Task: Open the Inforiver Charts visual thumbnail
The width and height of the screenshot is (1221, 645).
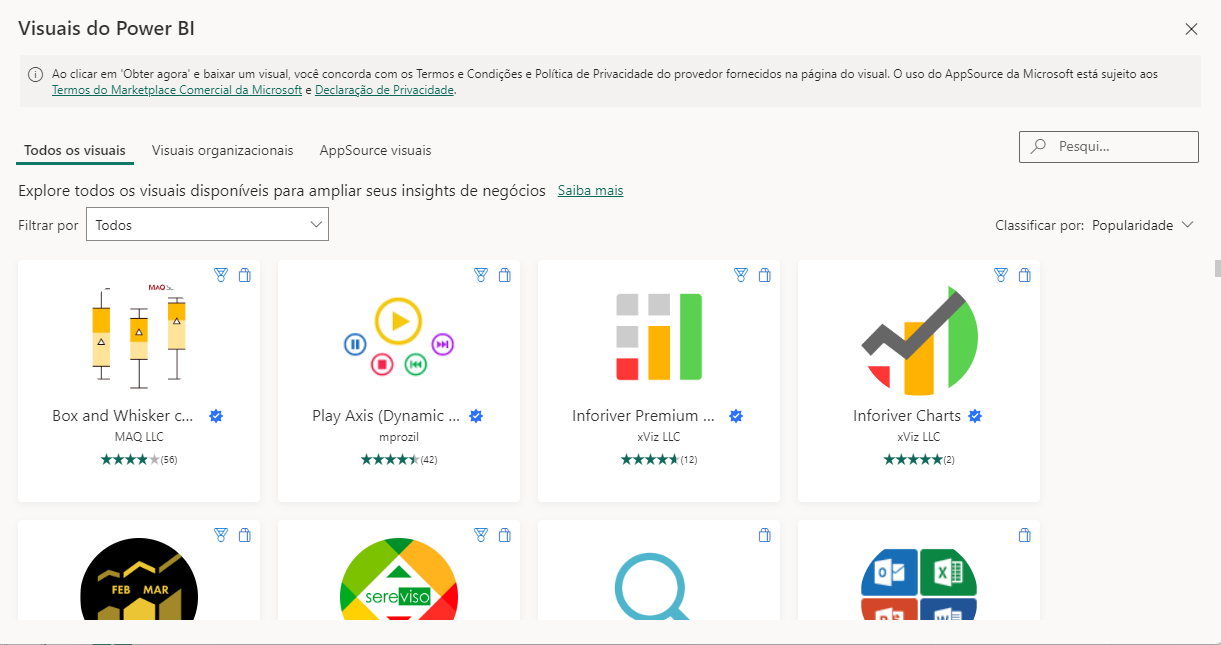Action: pos(919,340)
